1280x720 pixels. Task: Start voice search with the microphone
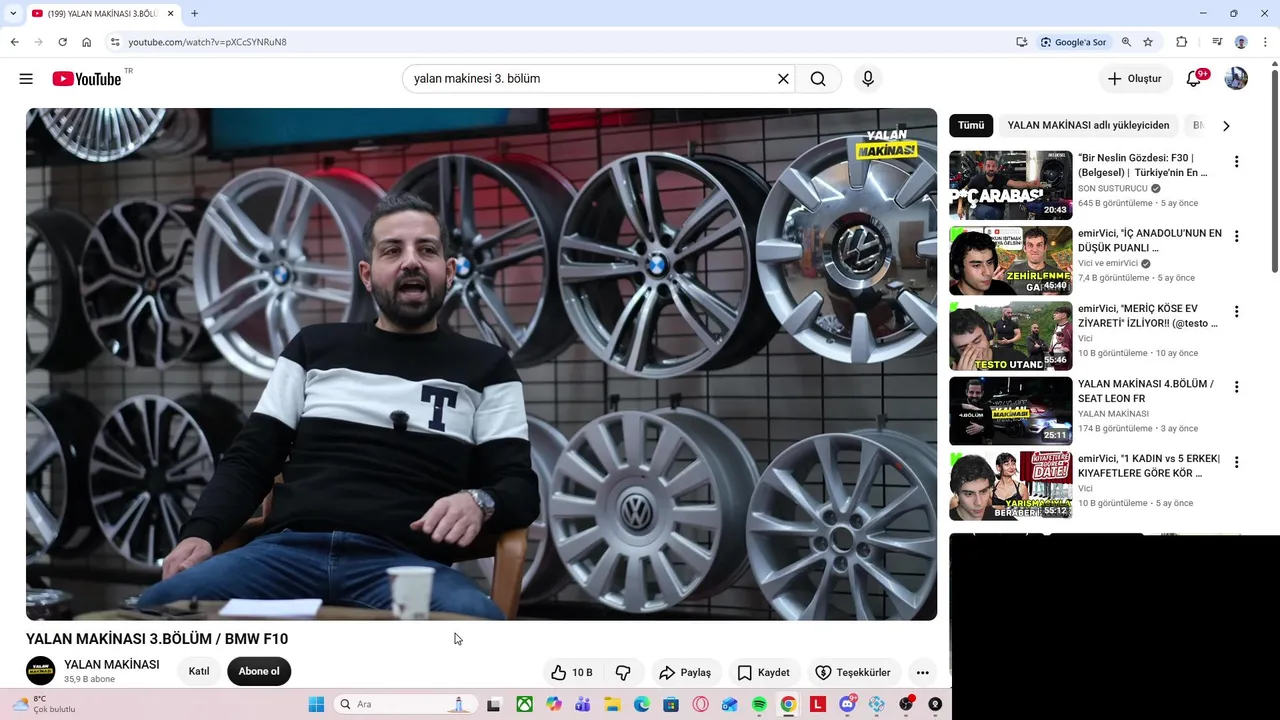point(868,79)
